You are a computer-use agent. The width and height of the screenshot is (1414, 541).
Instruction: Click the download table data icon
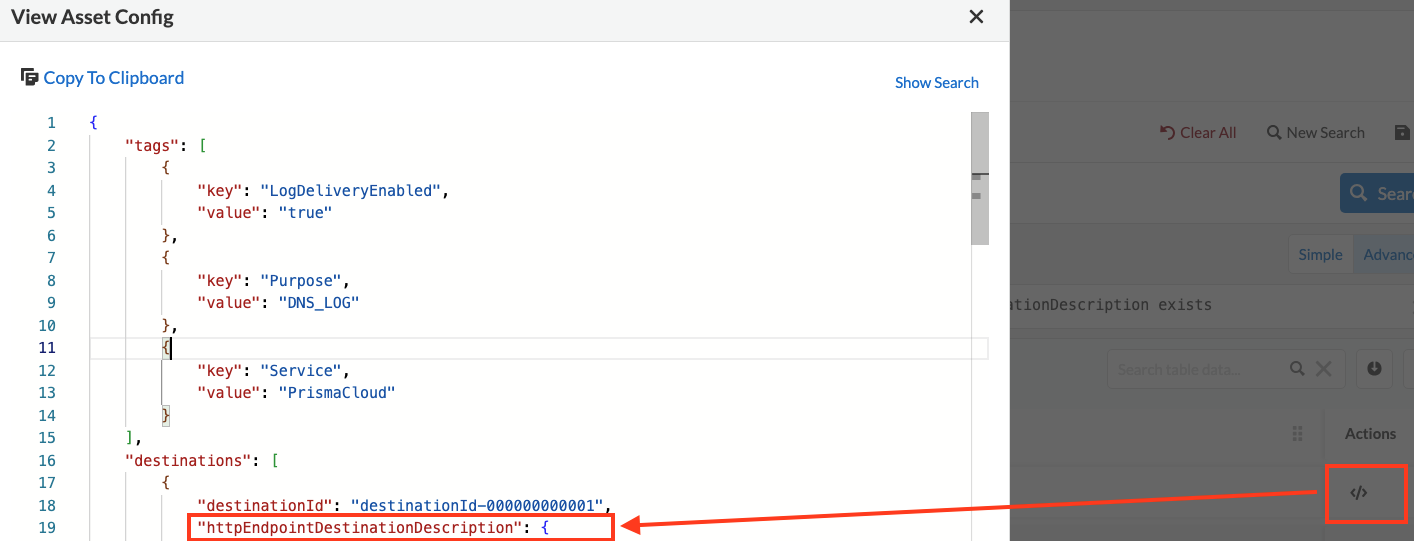(x=1374, y=369)
